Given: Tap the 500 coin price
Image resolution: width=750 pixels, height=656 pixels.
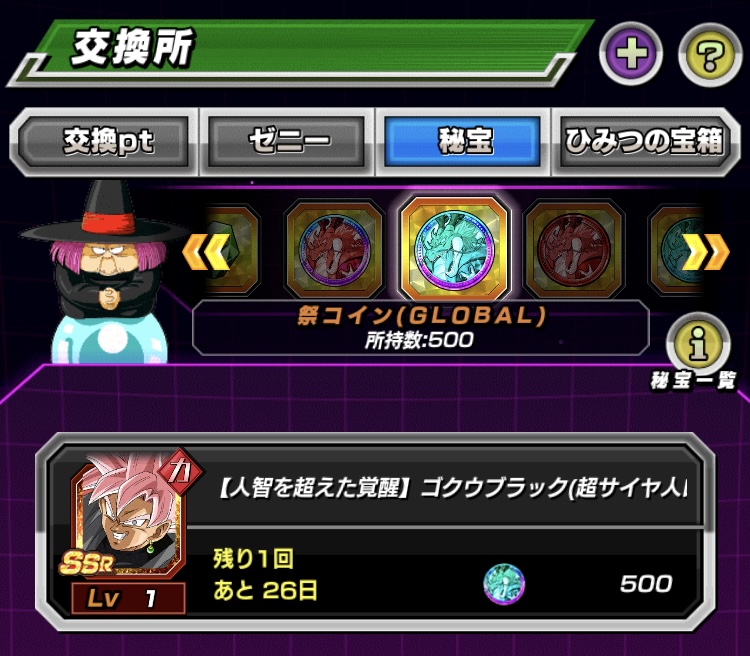Looking at the screenshot, I should click(x=646, y=584).
